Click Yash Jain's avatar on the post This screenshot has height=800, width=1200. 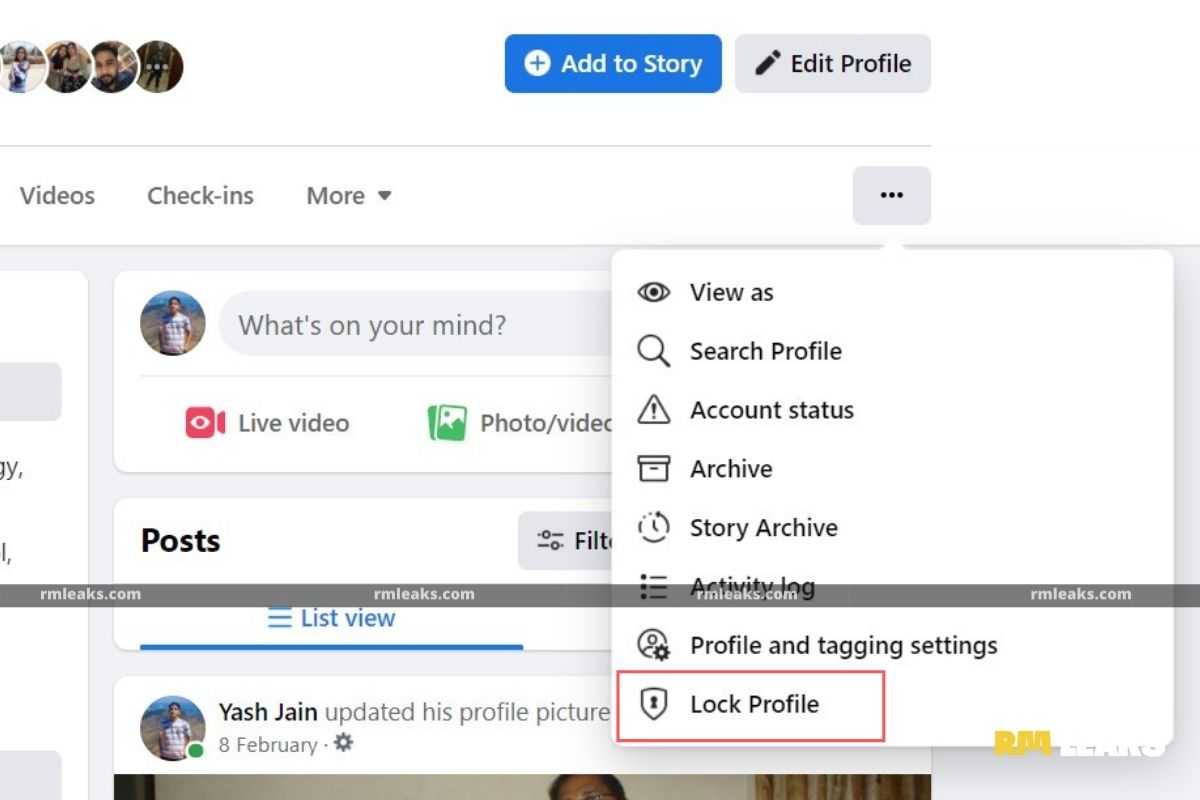[x=173, y=727]
